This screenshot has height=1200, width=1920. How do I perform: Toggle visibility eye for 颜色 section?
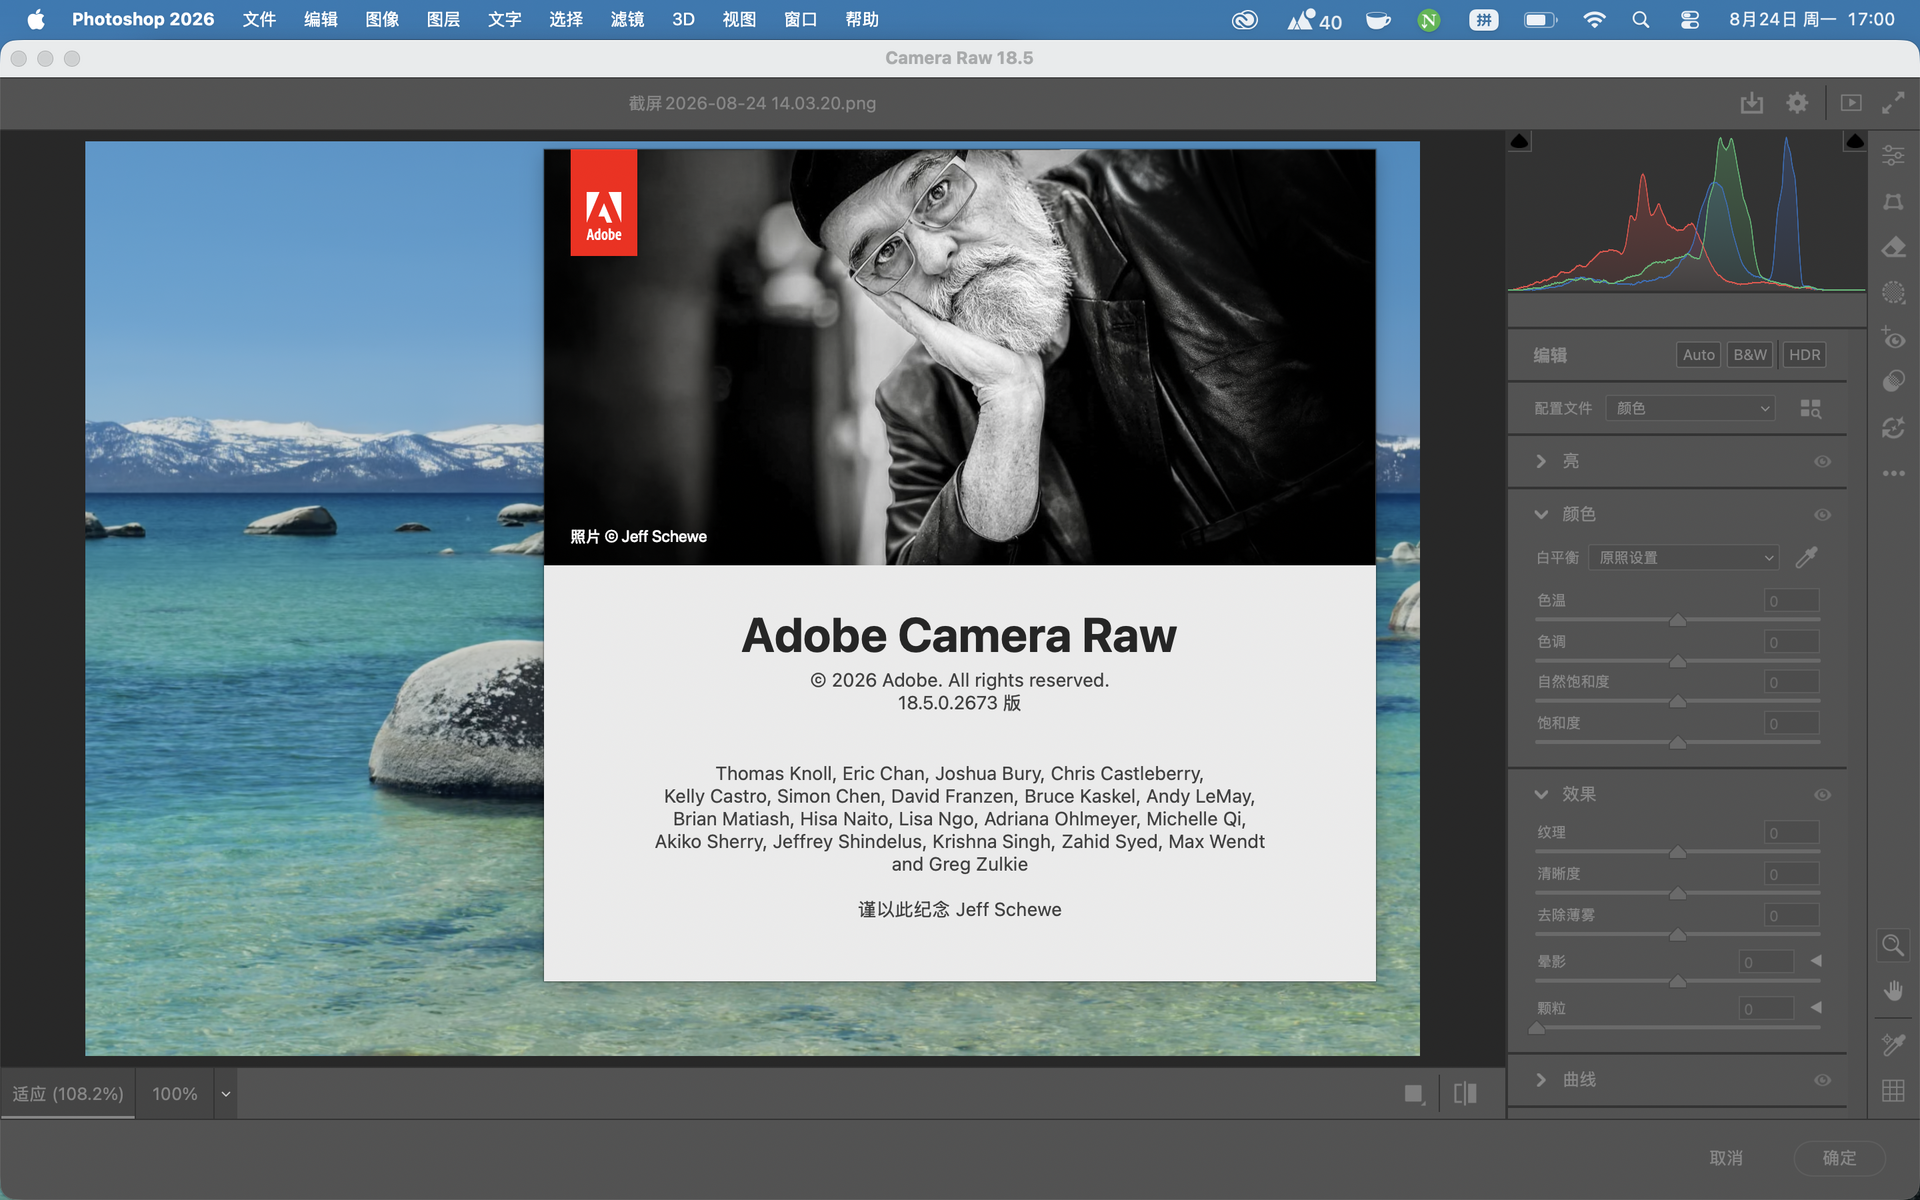point(1822,514)
